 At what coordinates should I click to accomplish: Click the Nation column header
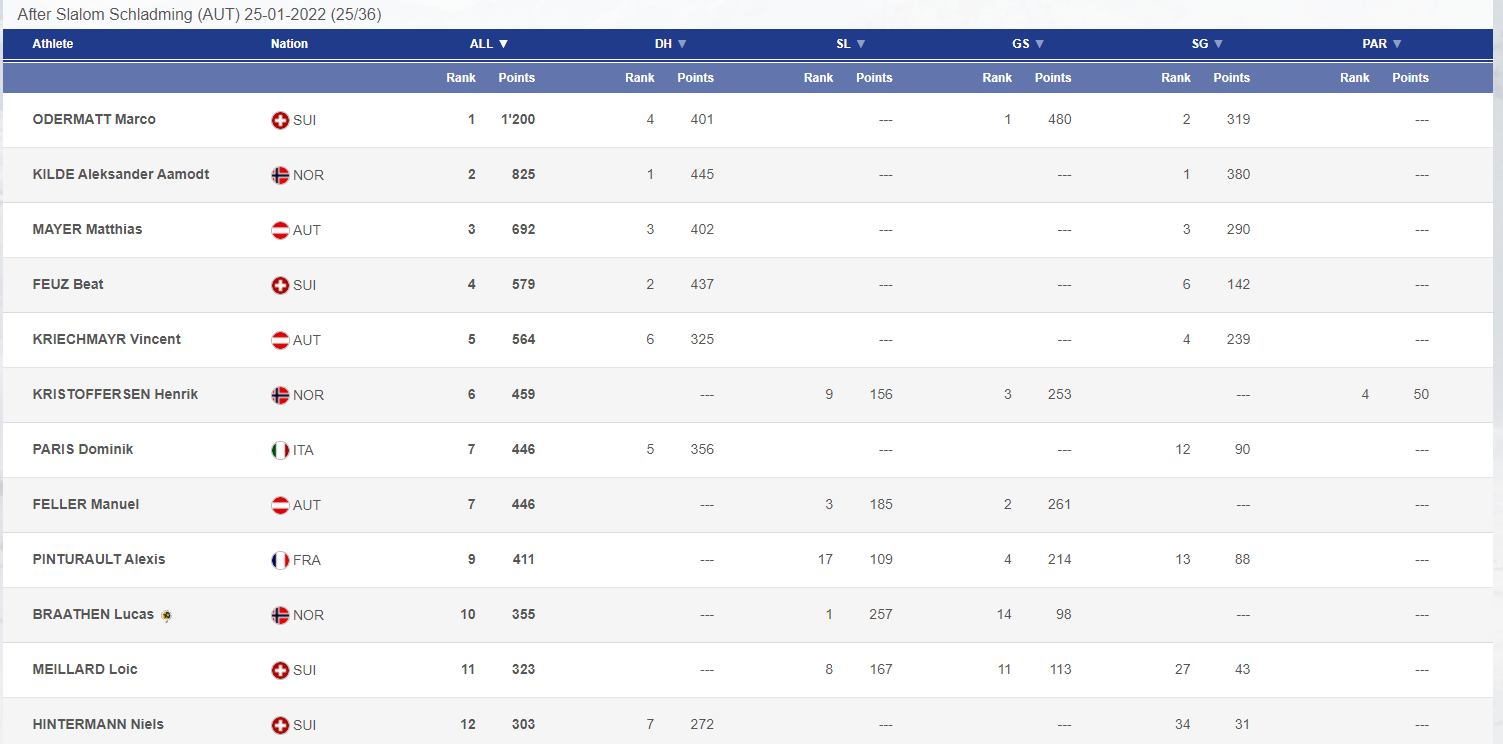(289, 44)
